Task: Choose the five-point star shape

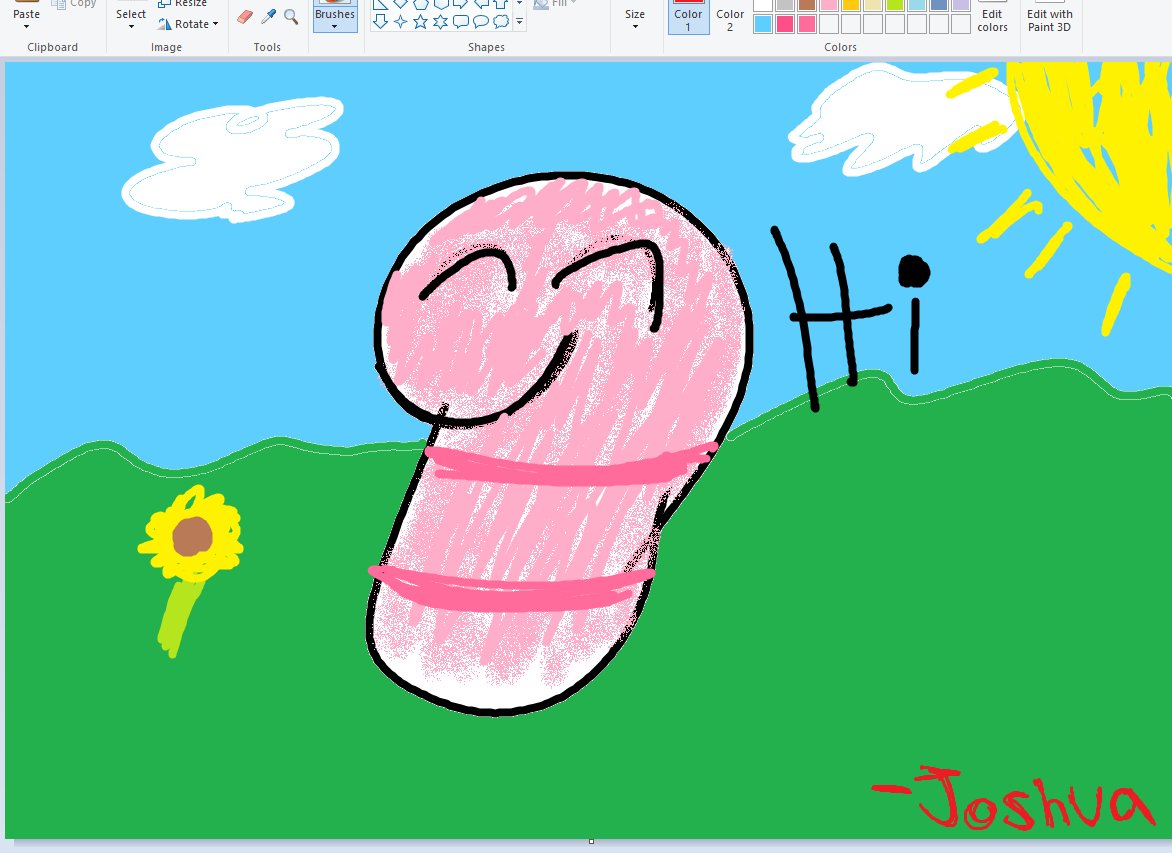Action: (x=421, y=21)
